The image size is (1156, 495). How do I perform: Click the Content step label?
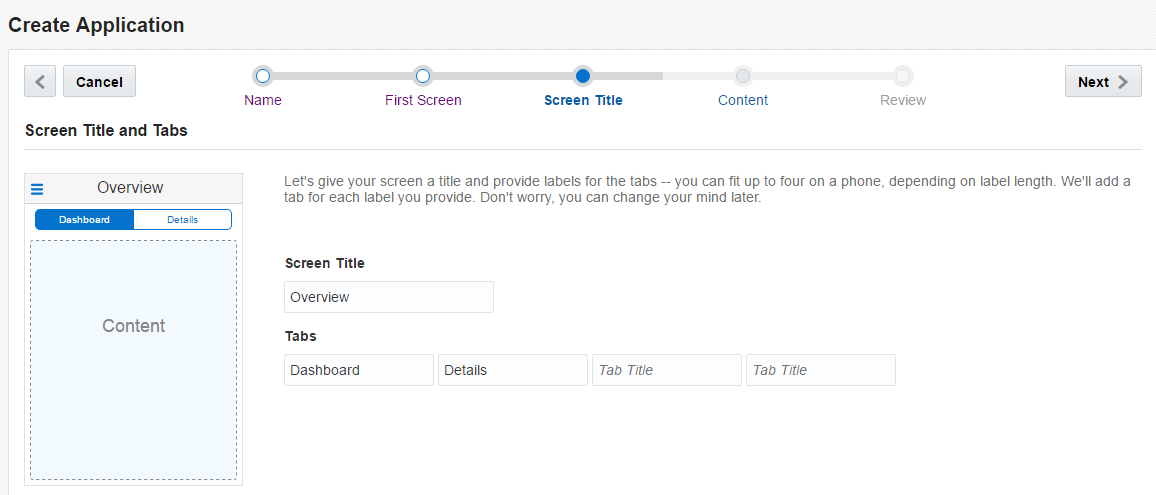[743, 100]
